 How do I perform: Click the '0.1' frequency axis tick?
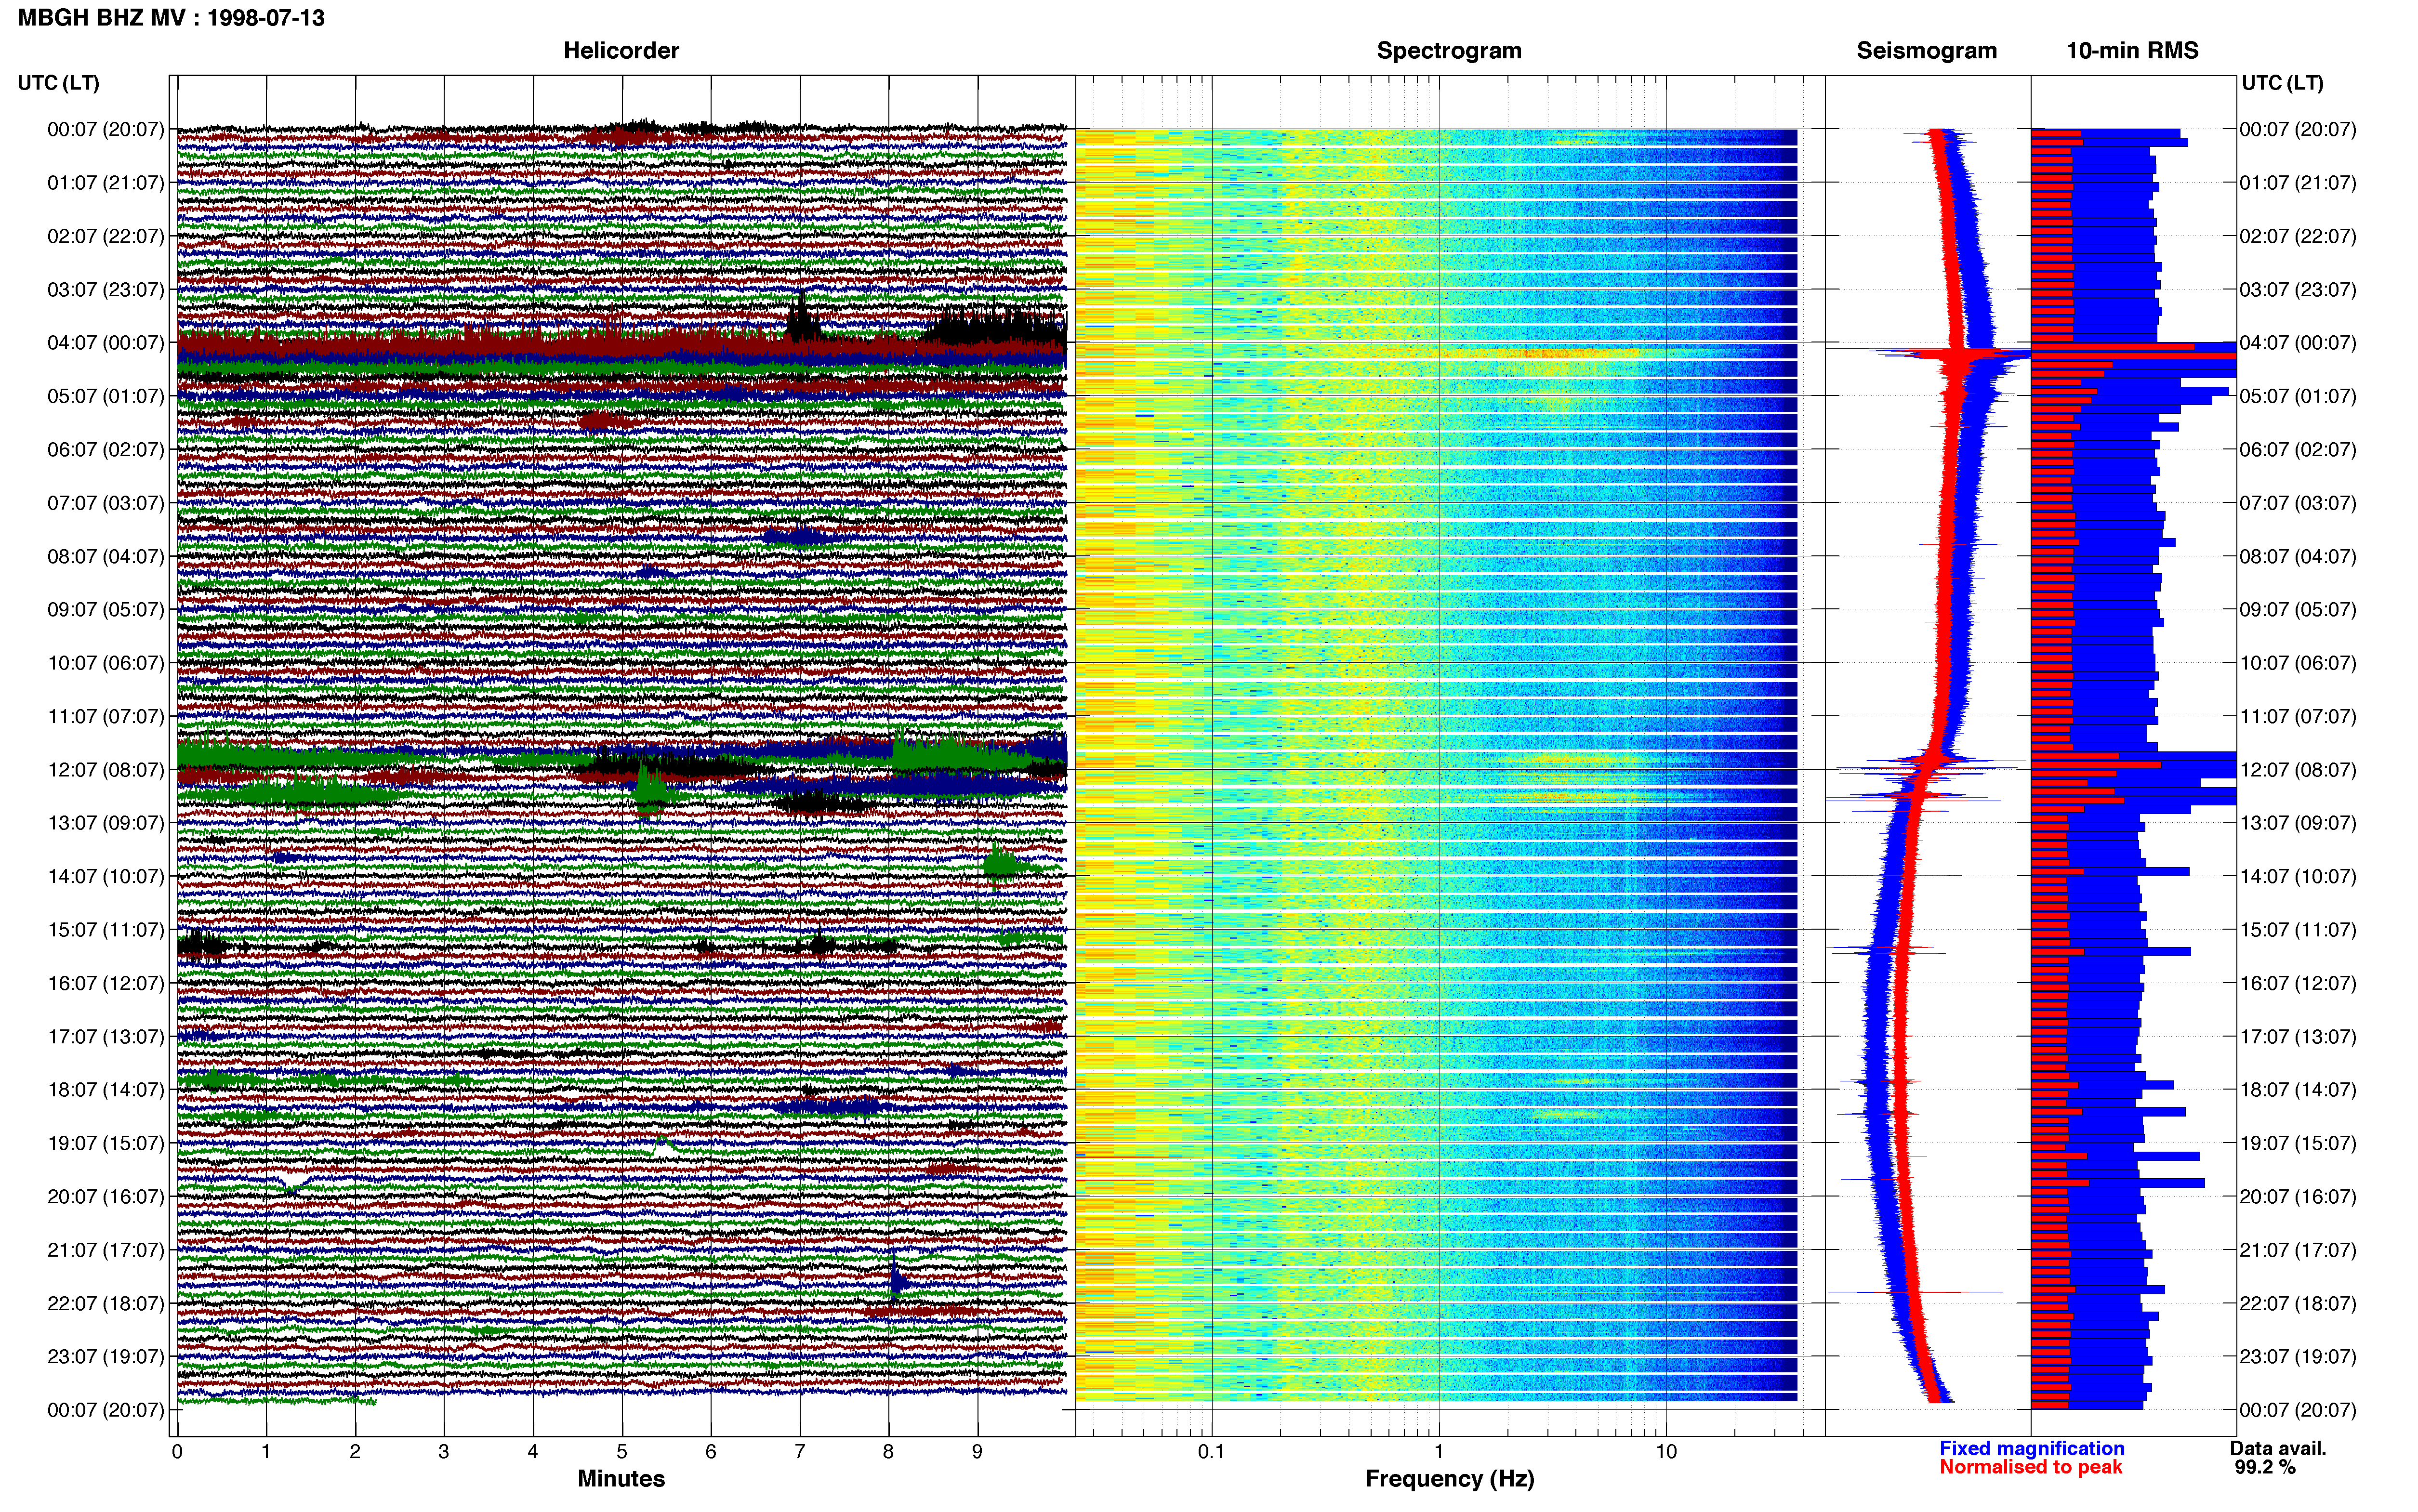1211,1452
